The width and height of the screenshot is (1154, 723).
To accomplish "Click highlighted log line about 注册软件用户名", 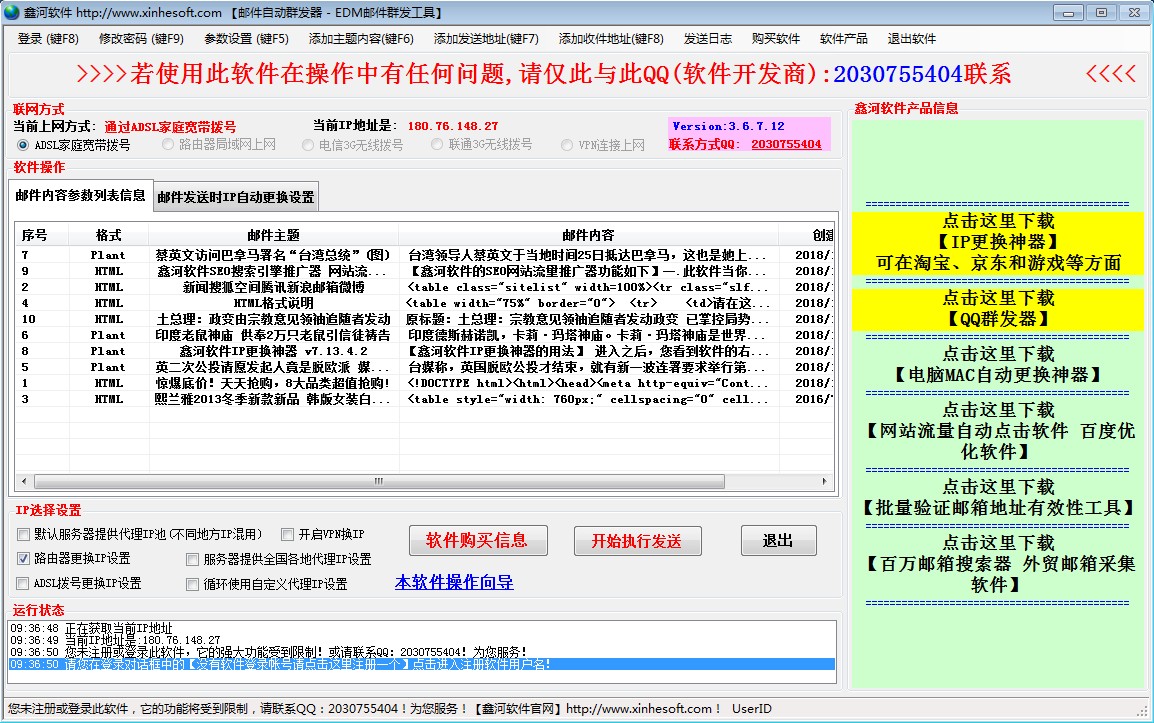I will click(x=422, y=664).
